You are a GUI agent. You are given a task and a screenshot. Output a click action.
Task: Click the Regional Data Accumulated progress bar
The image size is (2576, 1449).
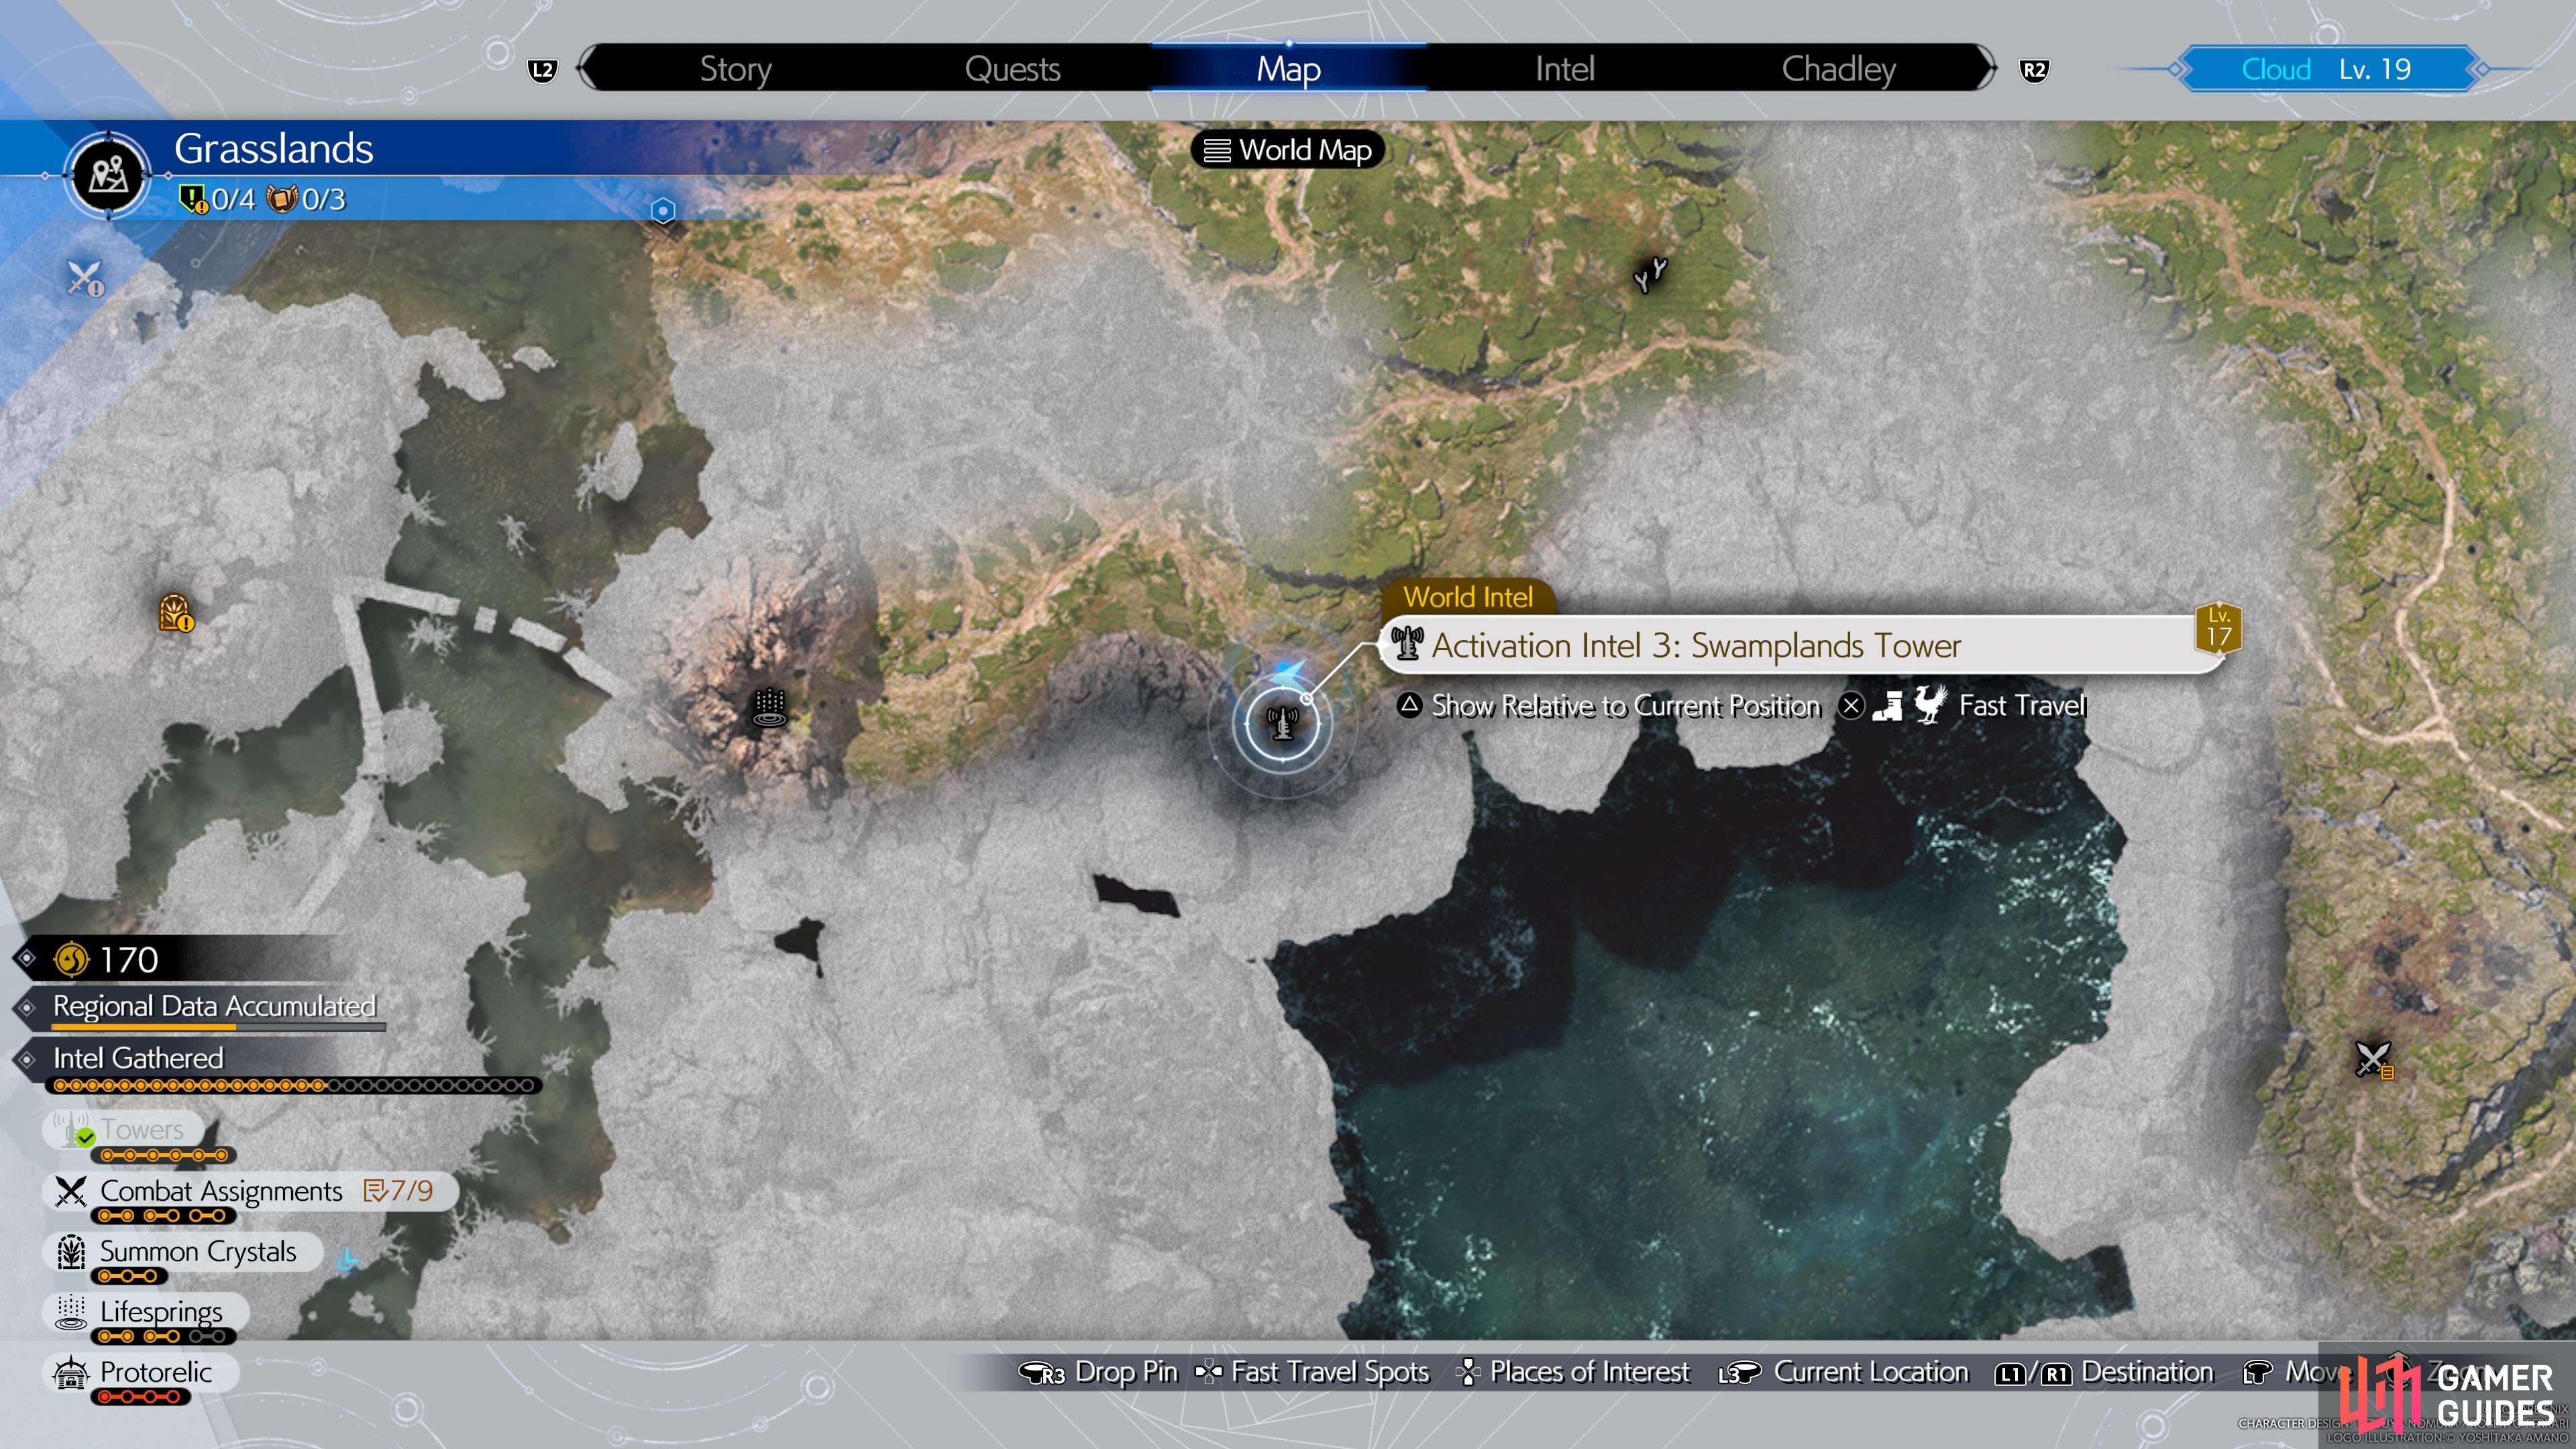[x=218, y=1027]
